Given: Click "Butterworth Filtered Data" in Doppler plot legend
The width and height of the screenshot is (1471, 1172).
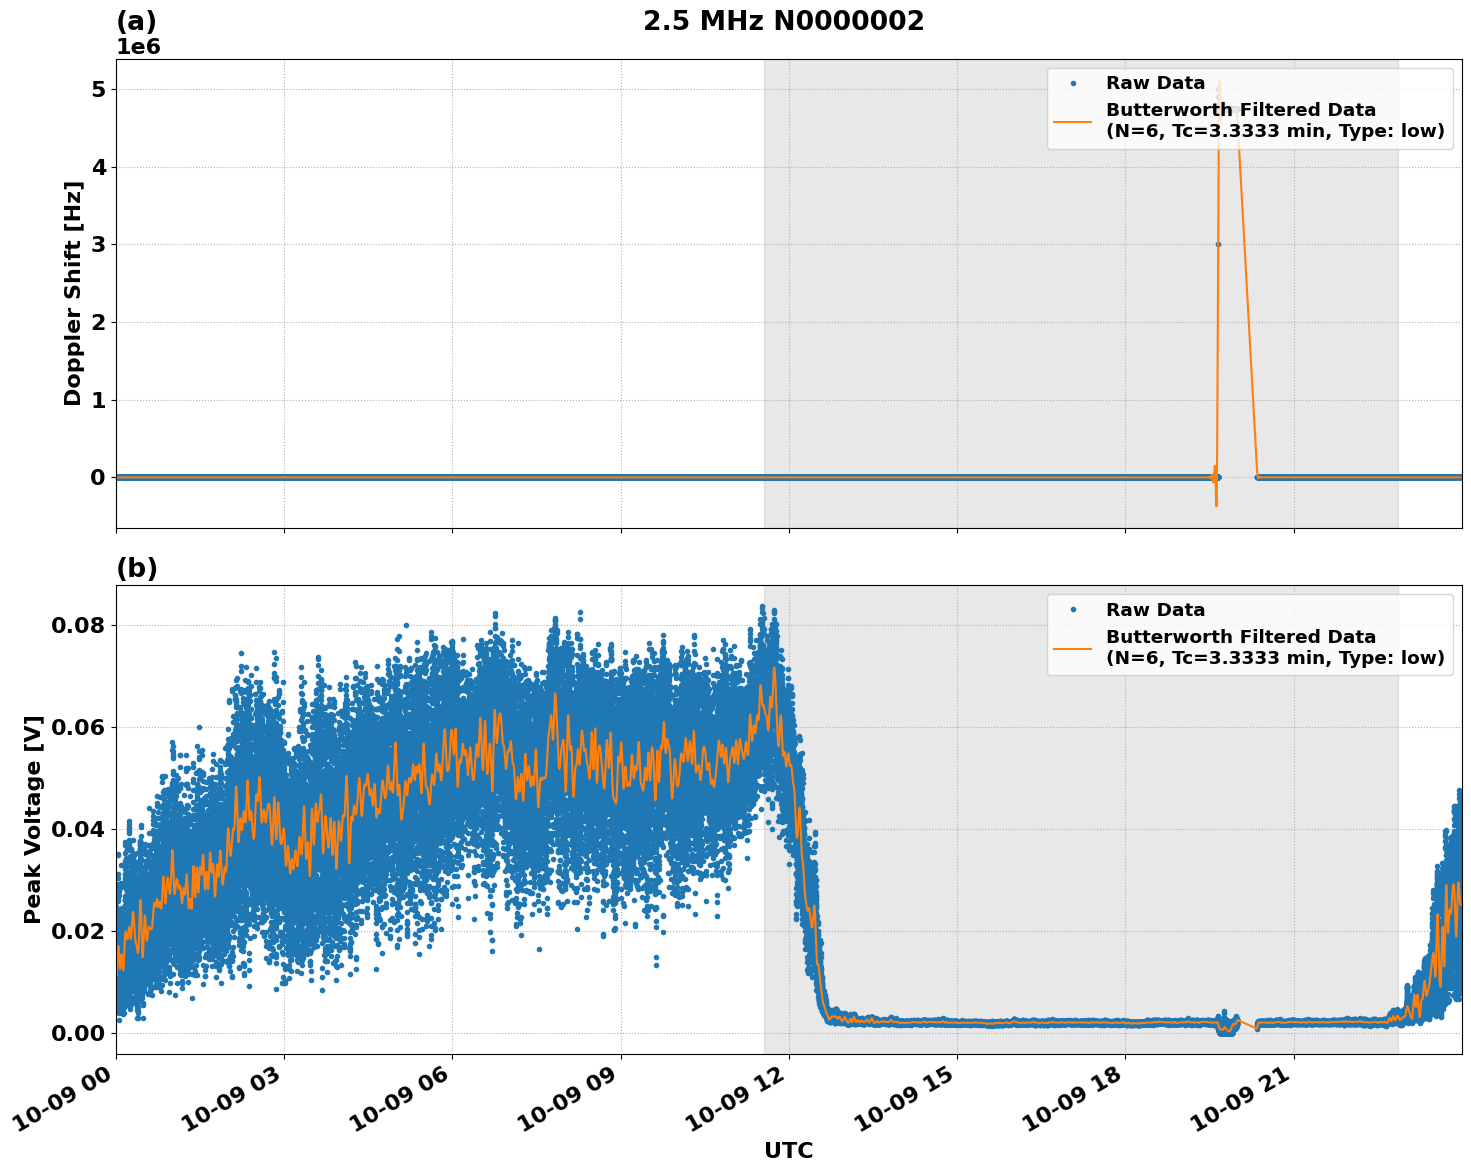Looking at the screenshot, I should point(1240,110).
